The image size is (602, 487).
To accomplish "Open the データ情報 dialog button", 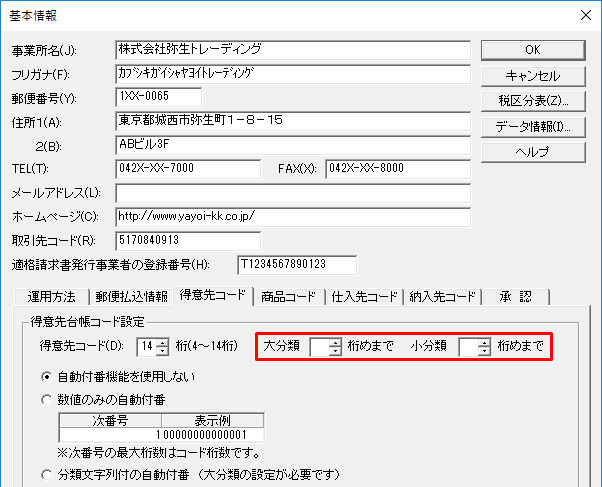I will point(533,127).
